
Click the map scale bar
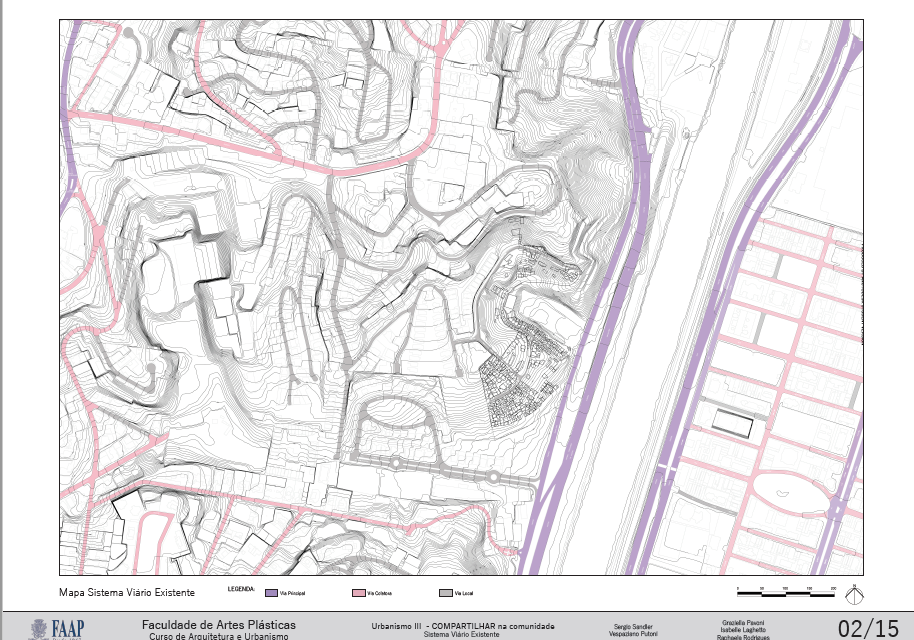click(x=786, y=594)
